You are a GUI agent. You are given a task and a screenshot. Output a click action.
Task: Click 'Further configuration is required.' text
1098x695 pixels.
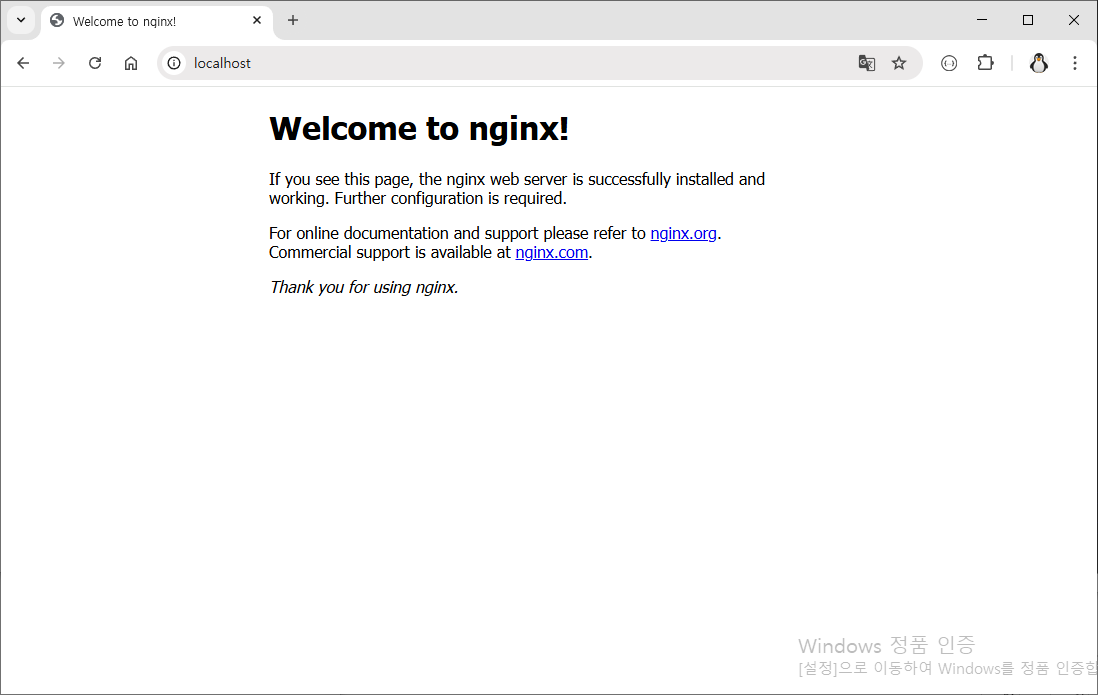tap(450, 198)
